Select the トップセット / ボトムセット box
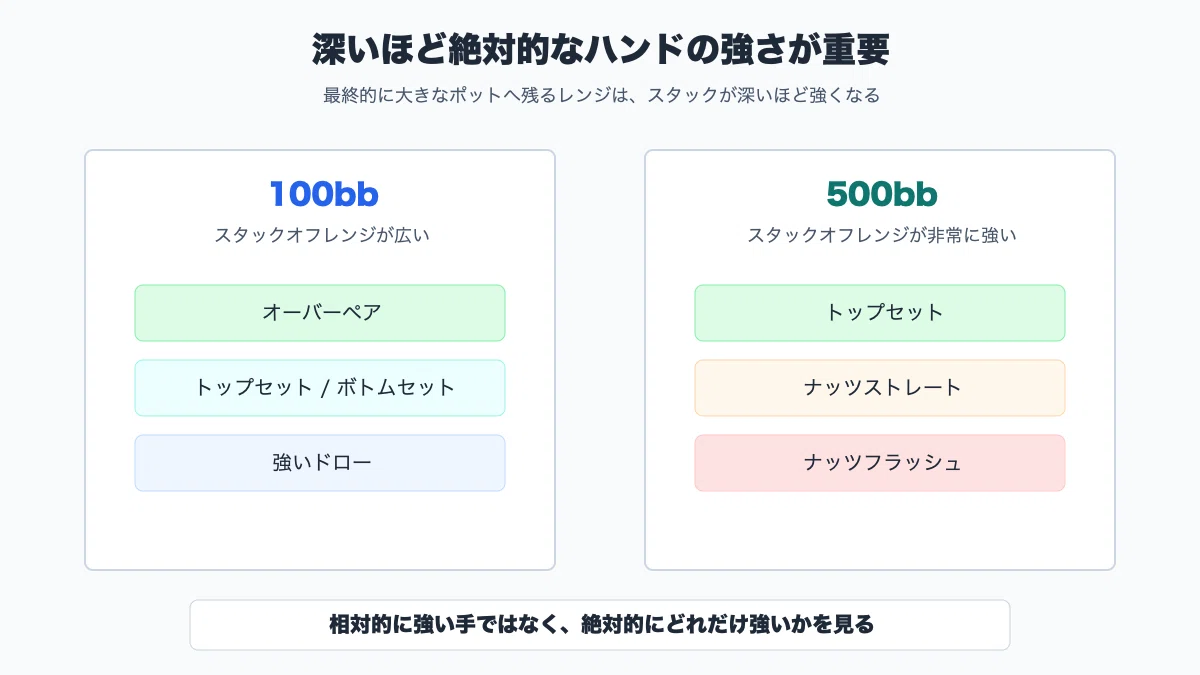This screenshot has width=1200, height=675. 320,388
